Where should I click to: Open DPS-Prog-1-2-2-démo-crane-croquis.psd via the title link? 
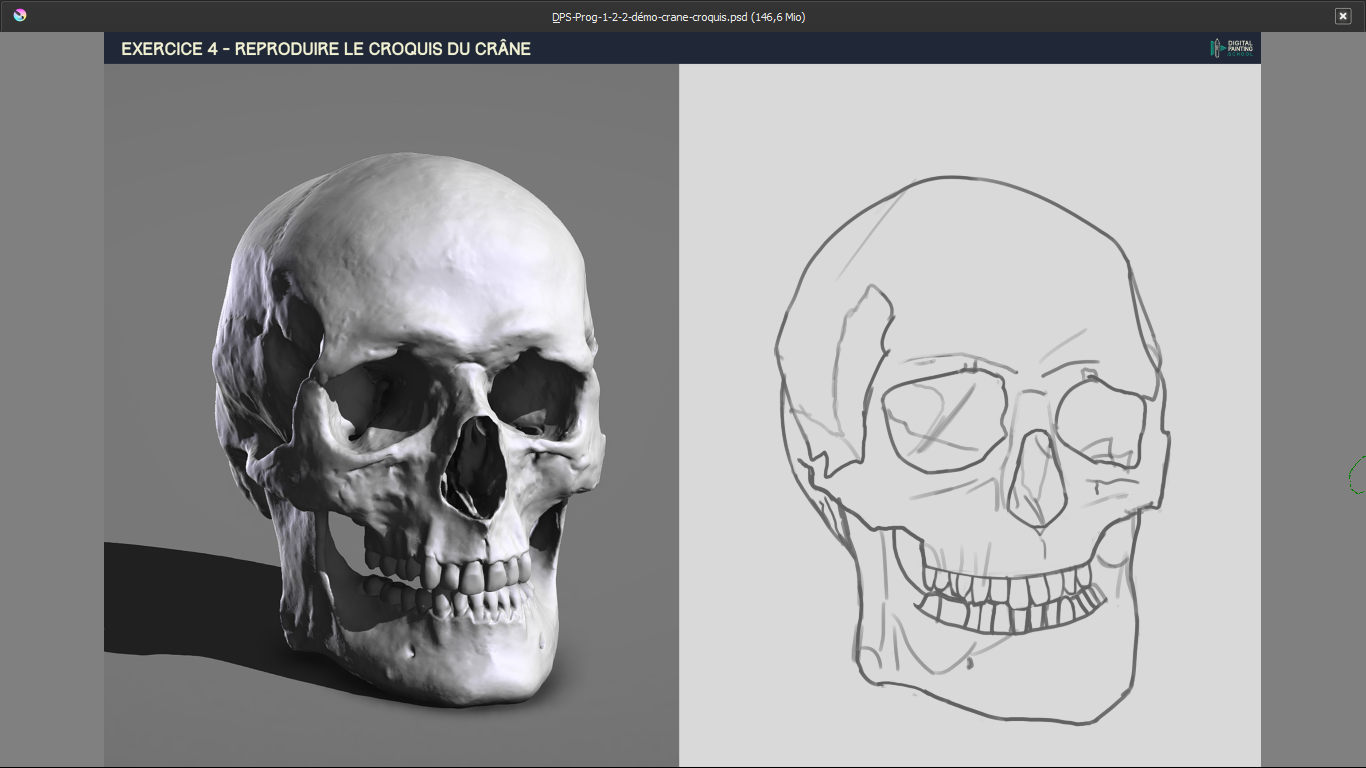(x=650, y=17)
